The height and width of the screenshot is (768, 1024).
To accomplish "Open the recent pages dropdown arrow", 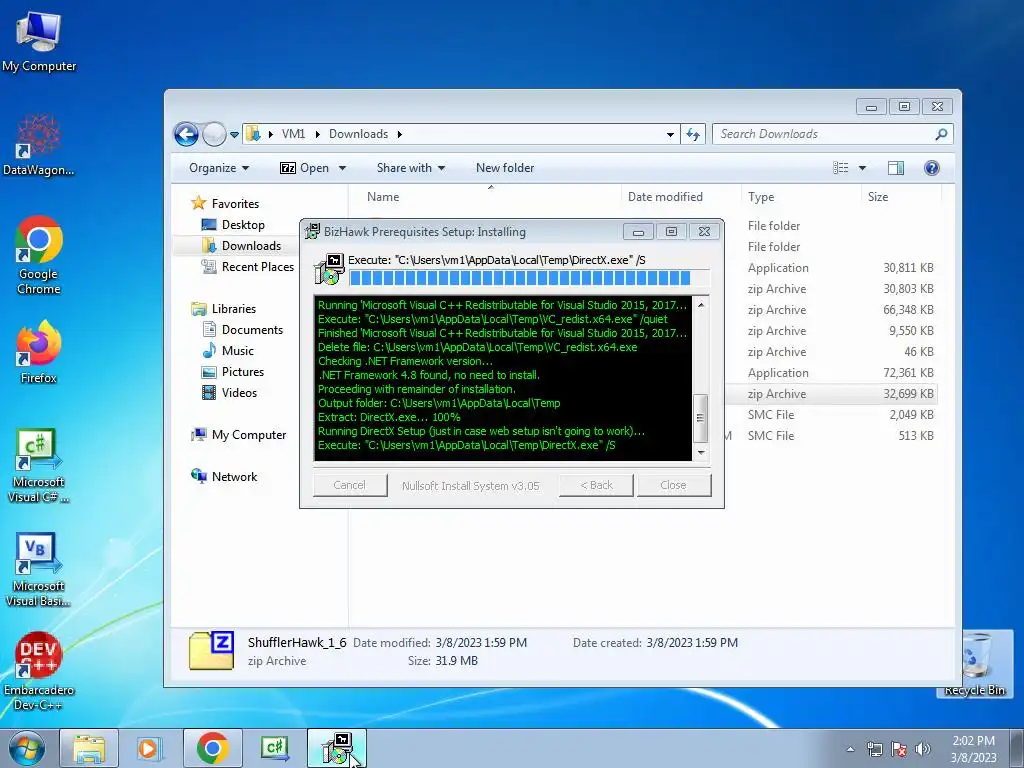I will point(234,135).
